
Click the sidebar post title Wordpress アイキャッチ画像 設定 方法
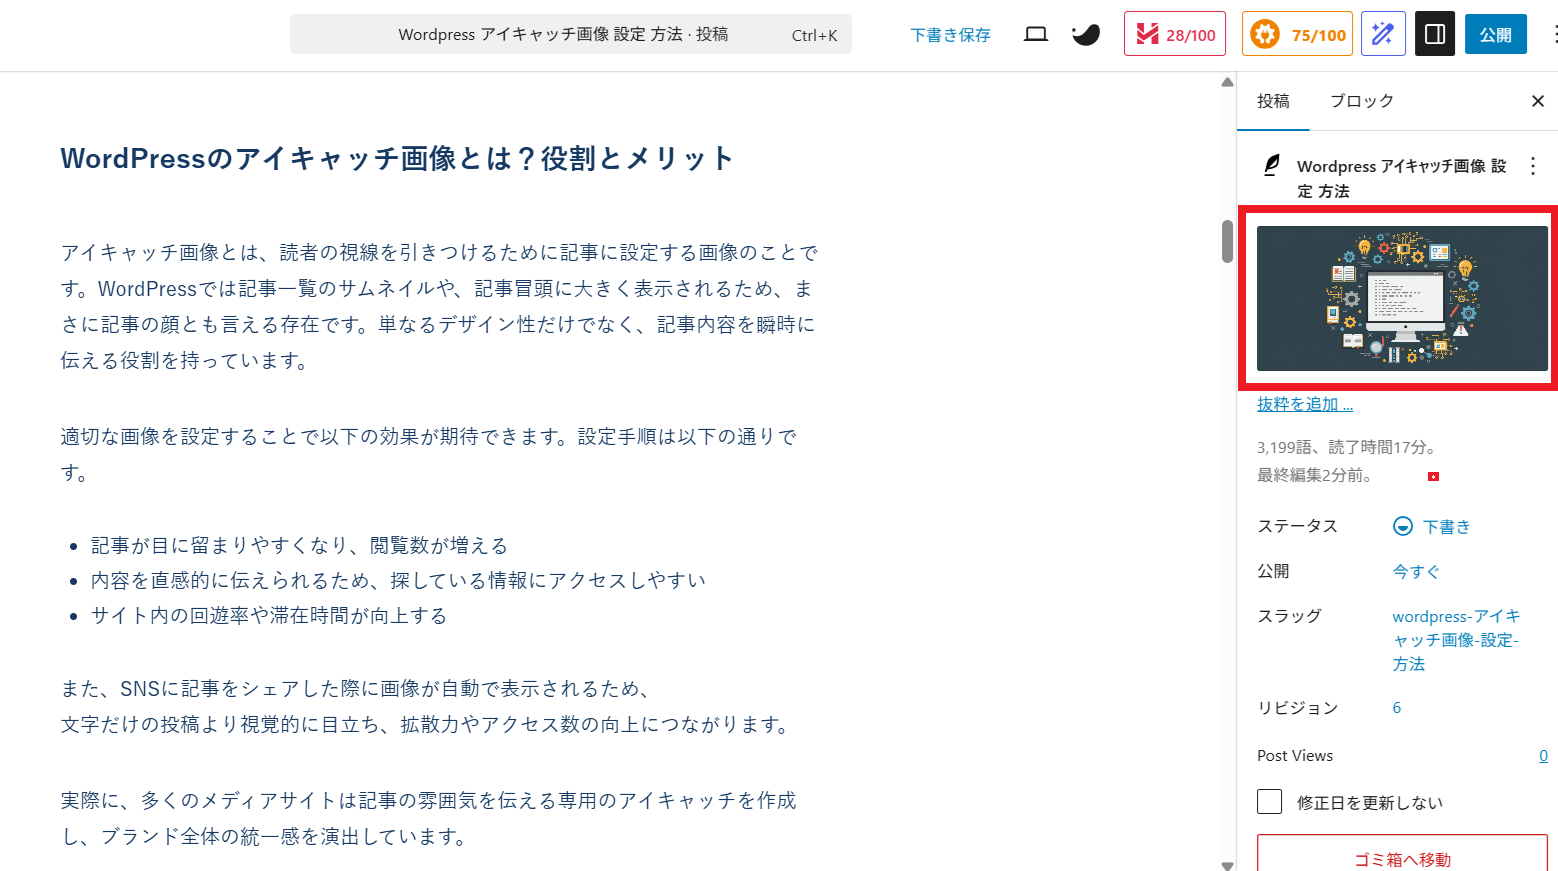(x=1401, y=178)
